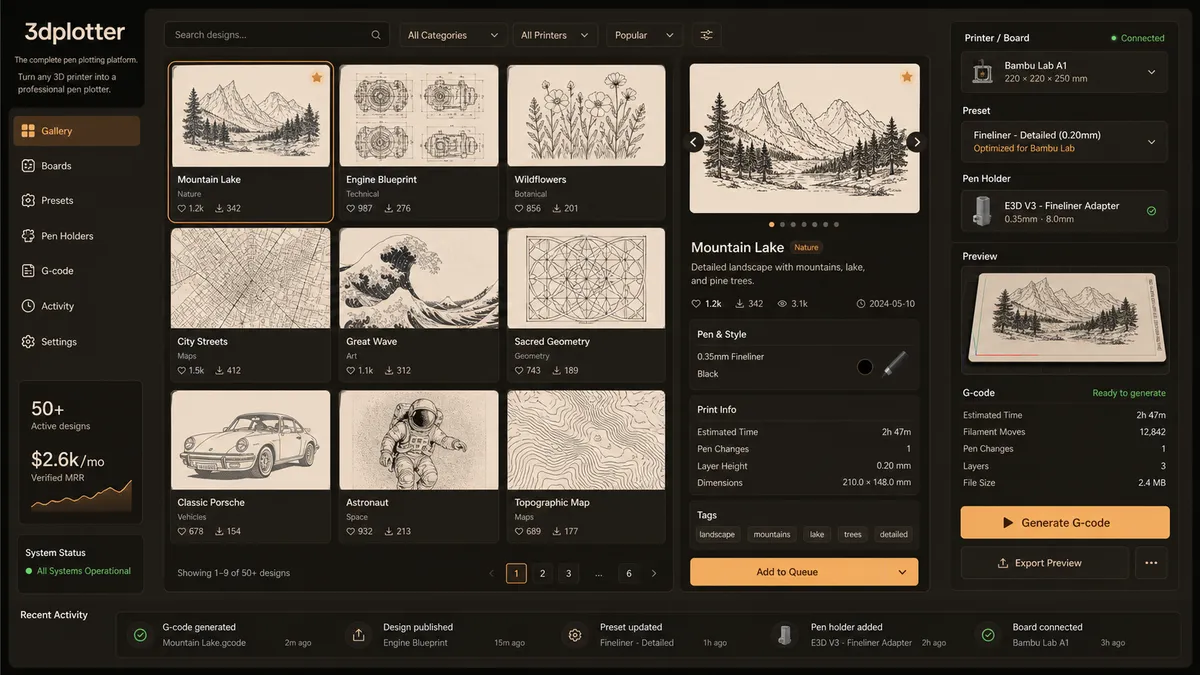Viewport: 1200px width, 675px height.
Task: Click download icon on Engine Blueprint card
Action: (x=388, y=208)
